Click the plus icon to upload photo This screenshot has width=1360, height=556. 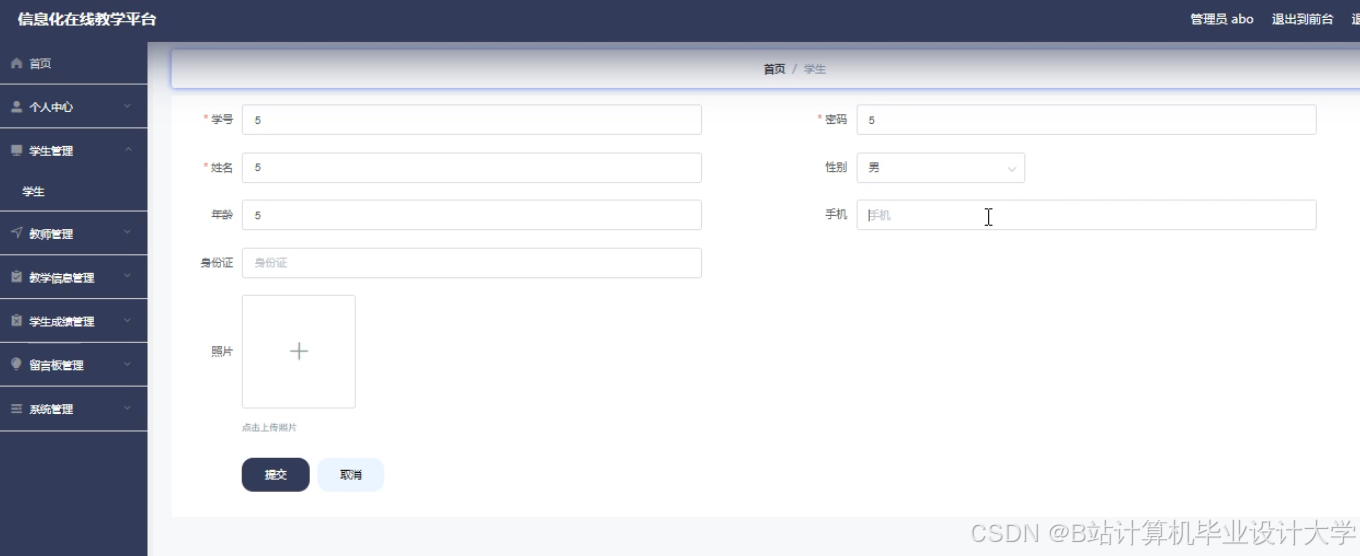pos(299,351)
